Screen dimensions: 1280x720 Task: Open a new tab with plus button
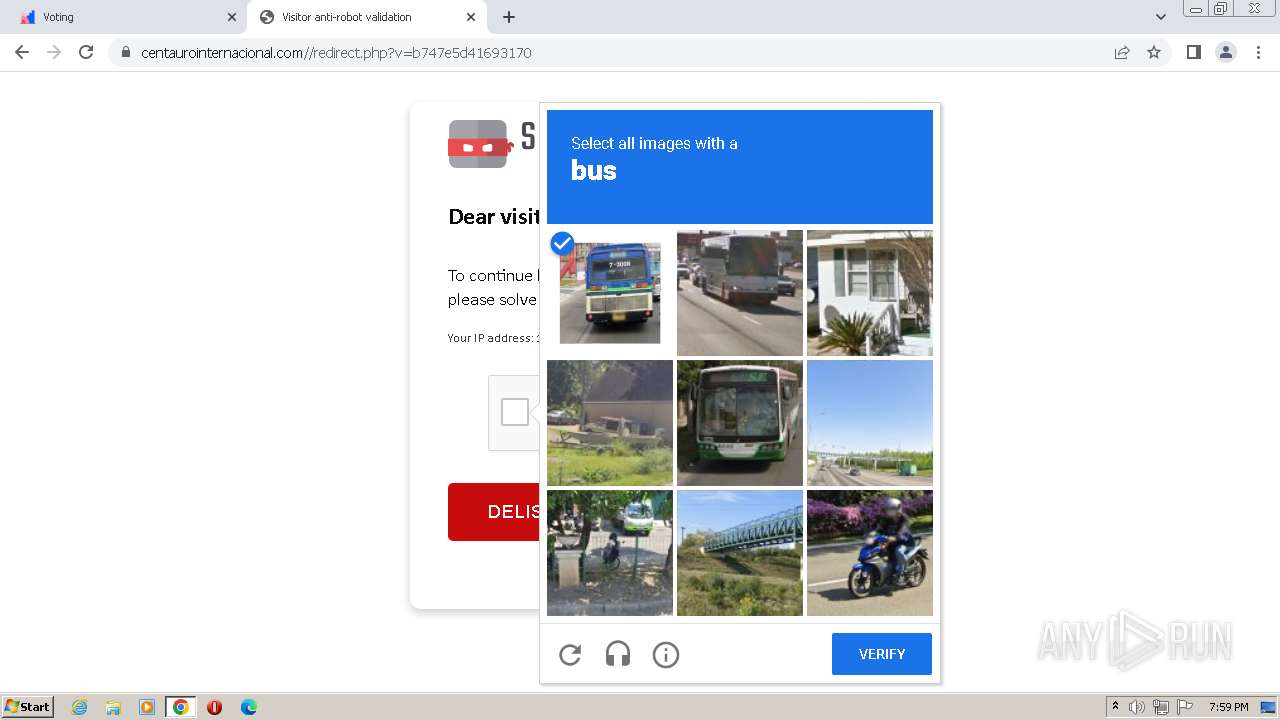pos(509,17)
